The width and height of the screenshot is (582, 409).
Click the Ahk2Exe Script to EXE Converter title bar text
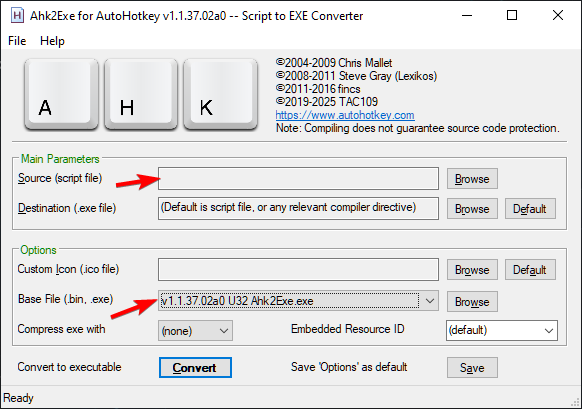196,16
